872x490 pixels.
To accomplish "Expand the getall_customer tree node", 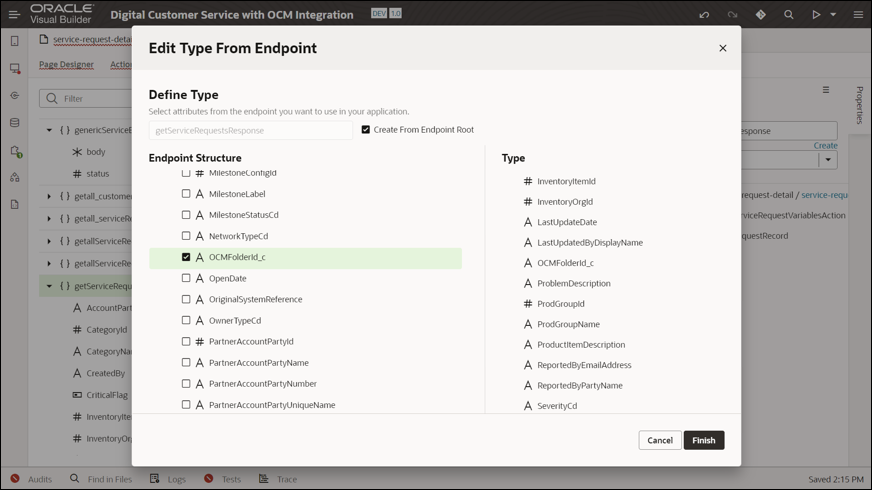I will coord(49,196).
